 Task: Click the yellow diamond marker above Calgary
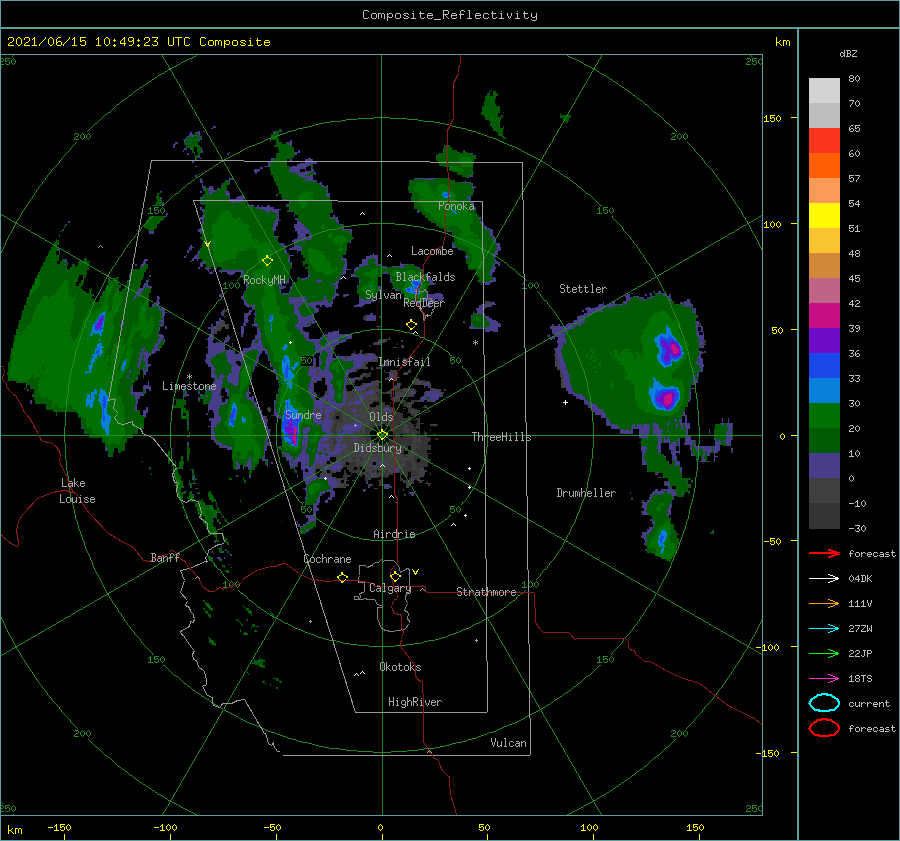tap(395, 576)
